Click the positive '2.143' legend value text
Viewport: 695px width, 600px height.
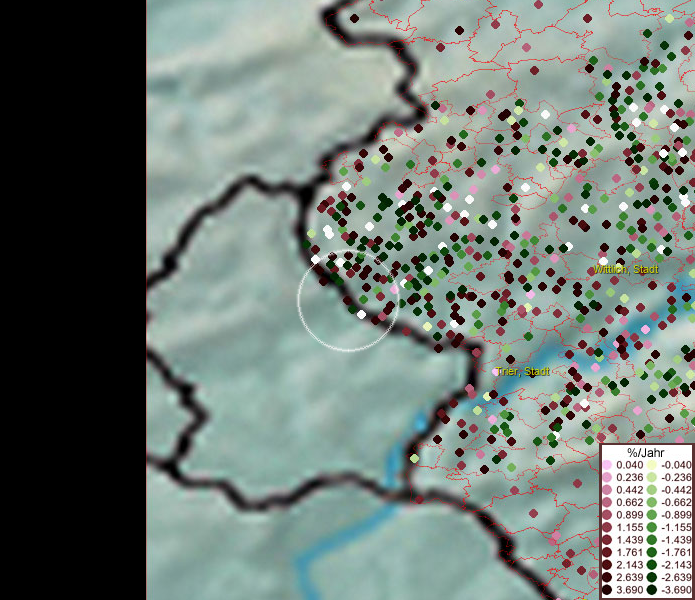[x=629, y=565]
